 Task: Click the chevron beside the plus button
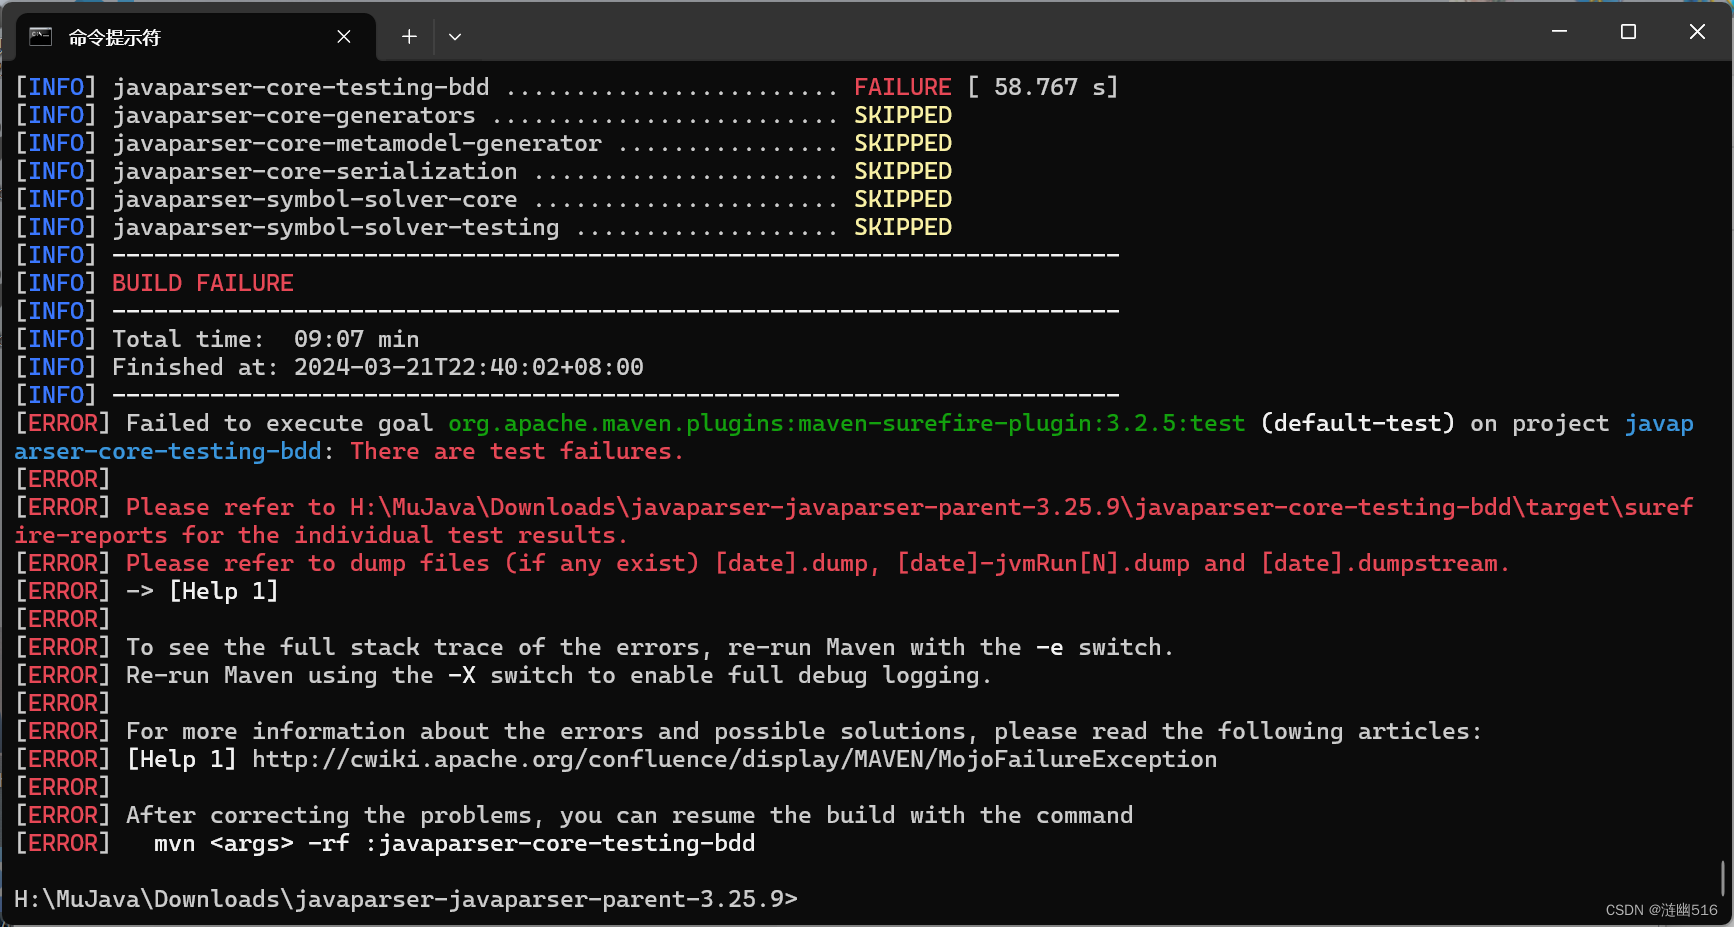coord(455,36)
